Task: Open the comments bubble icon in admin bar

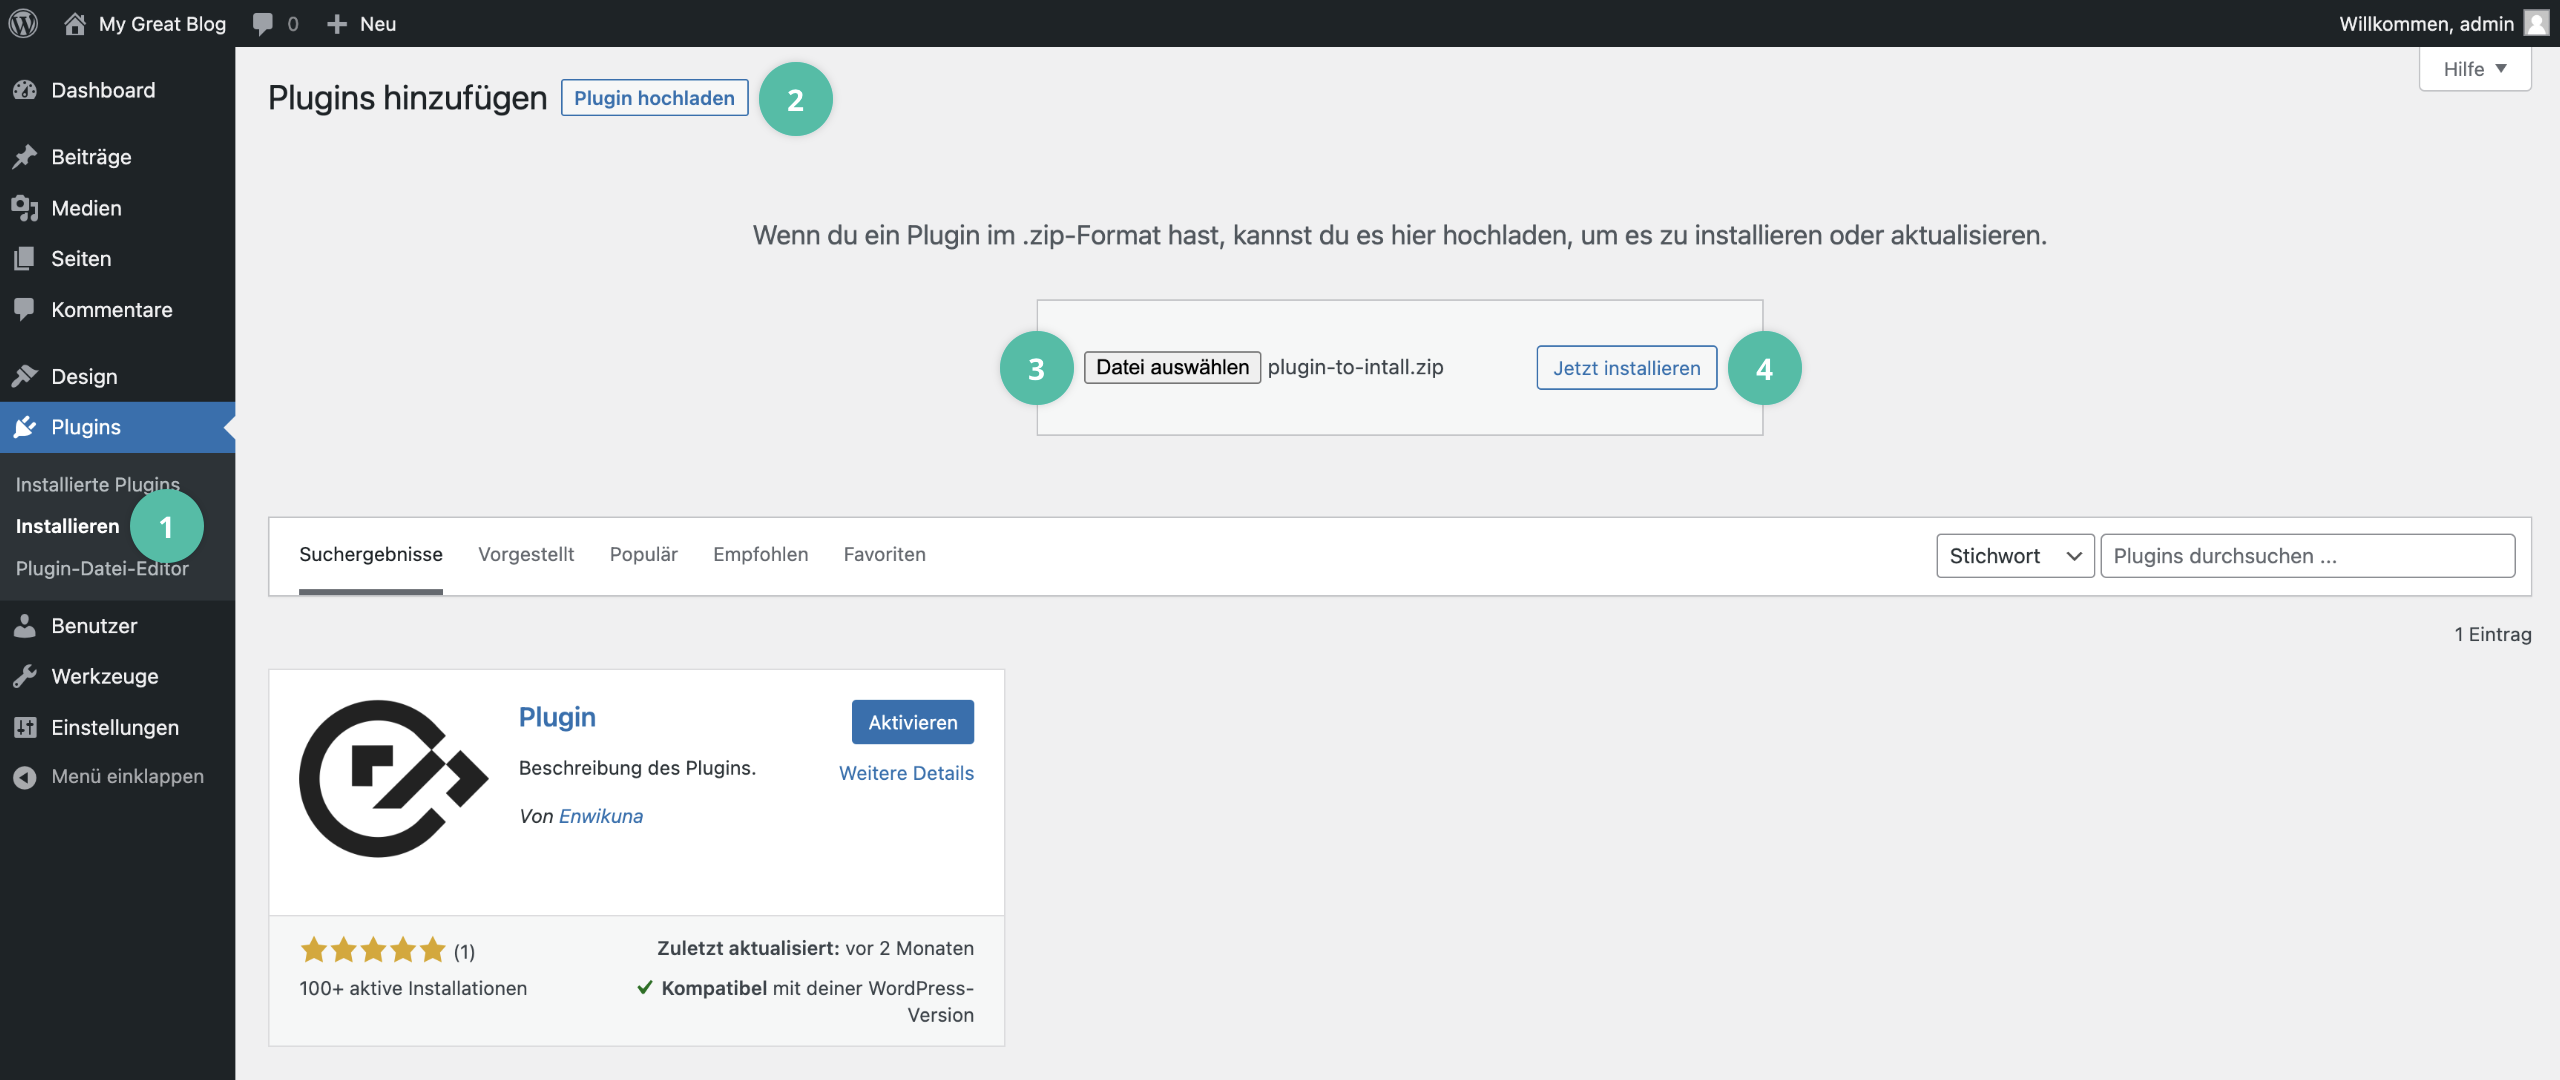Action: (x=263, y=23)
